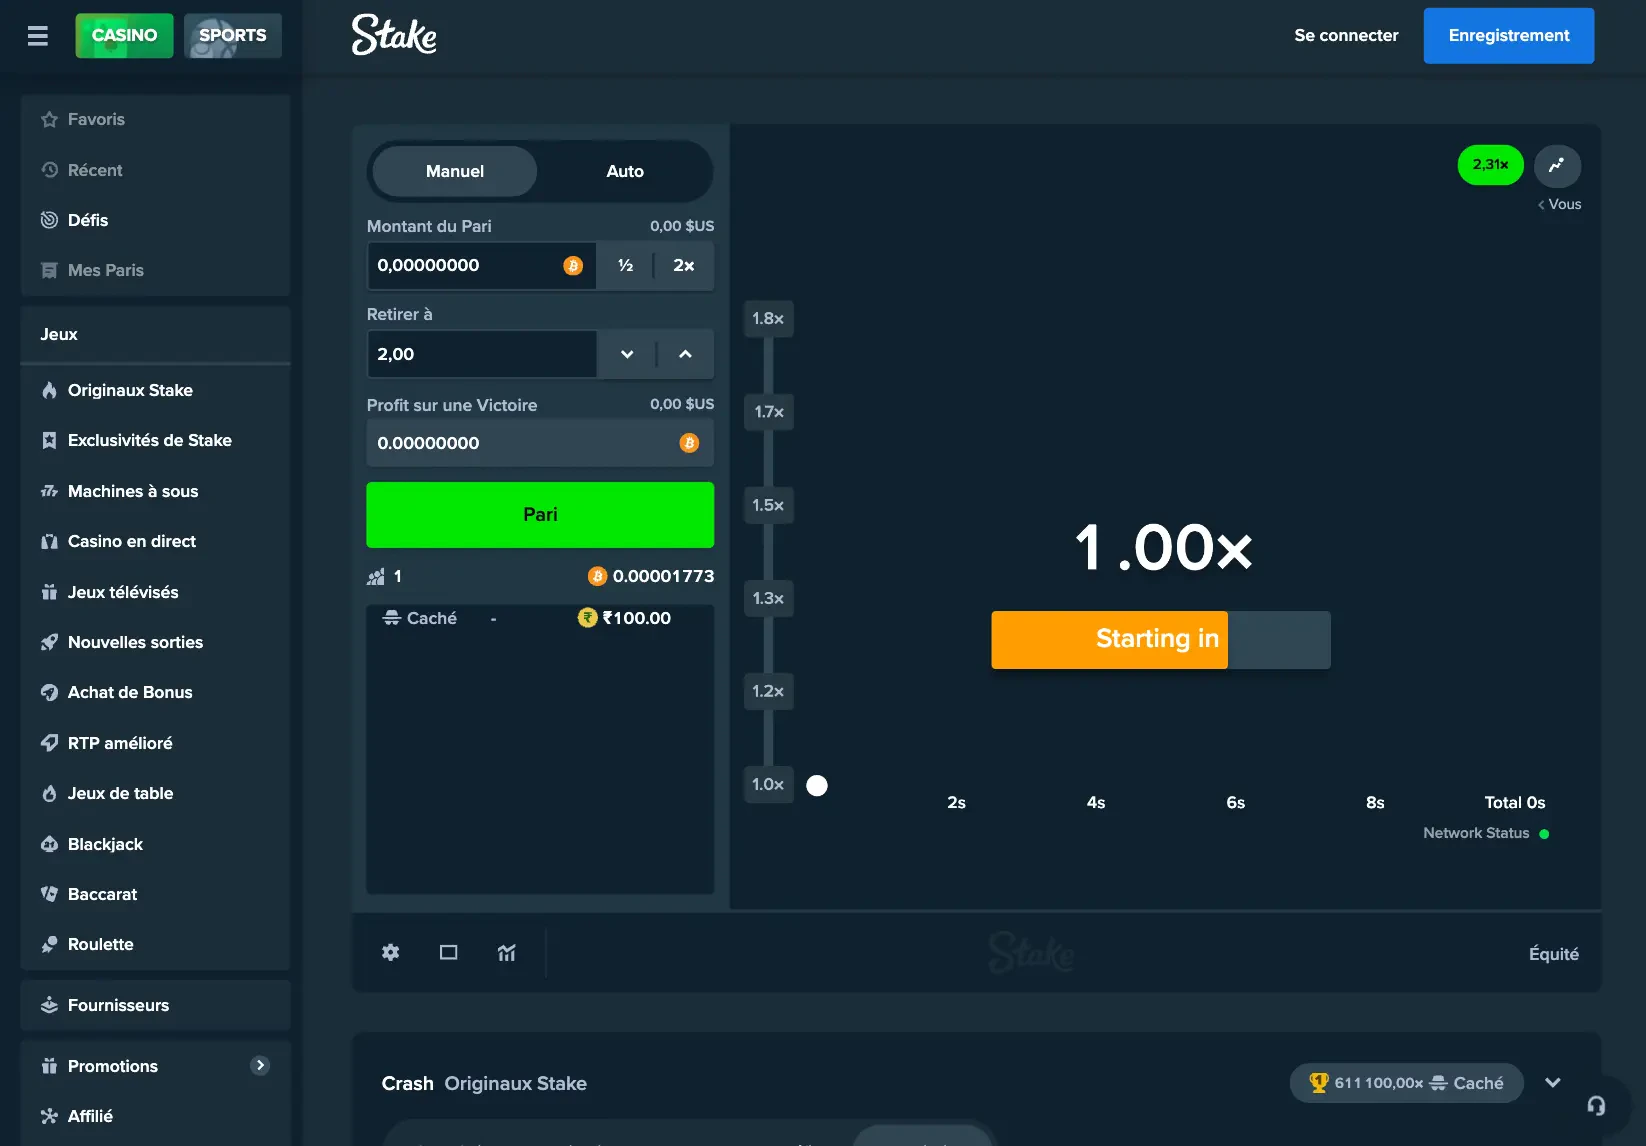Open the hamburger menu icon
The height and width of the screenshot is (1146, 1646).
[x=38, y=36]
